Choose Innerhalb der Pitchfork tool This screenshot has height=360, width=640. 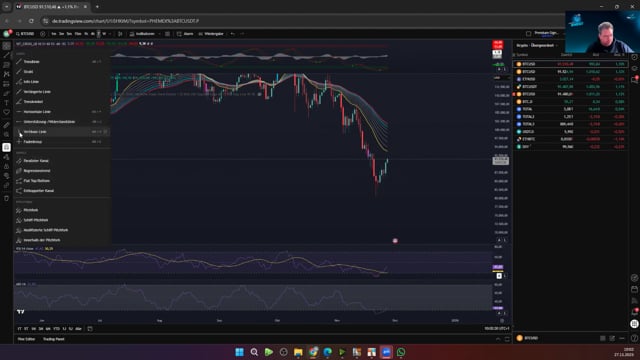coord(62,240)
